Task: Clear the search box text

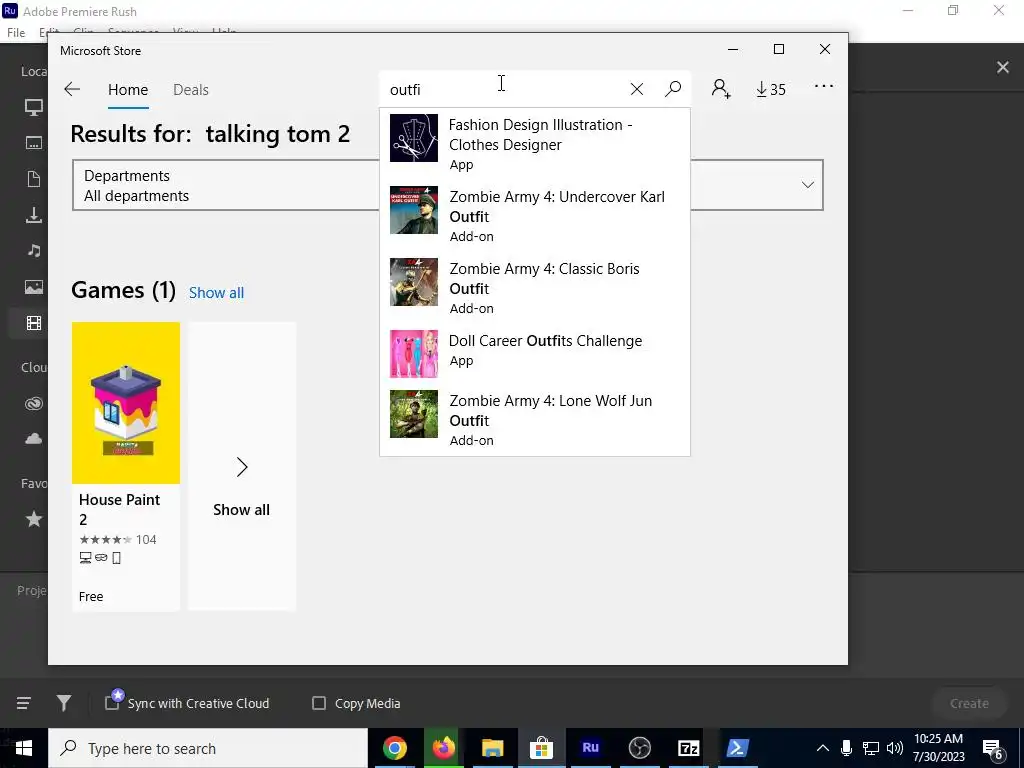Action: 637,89
